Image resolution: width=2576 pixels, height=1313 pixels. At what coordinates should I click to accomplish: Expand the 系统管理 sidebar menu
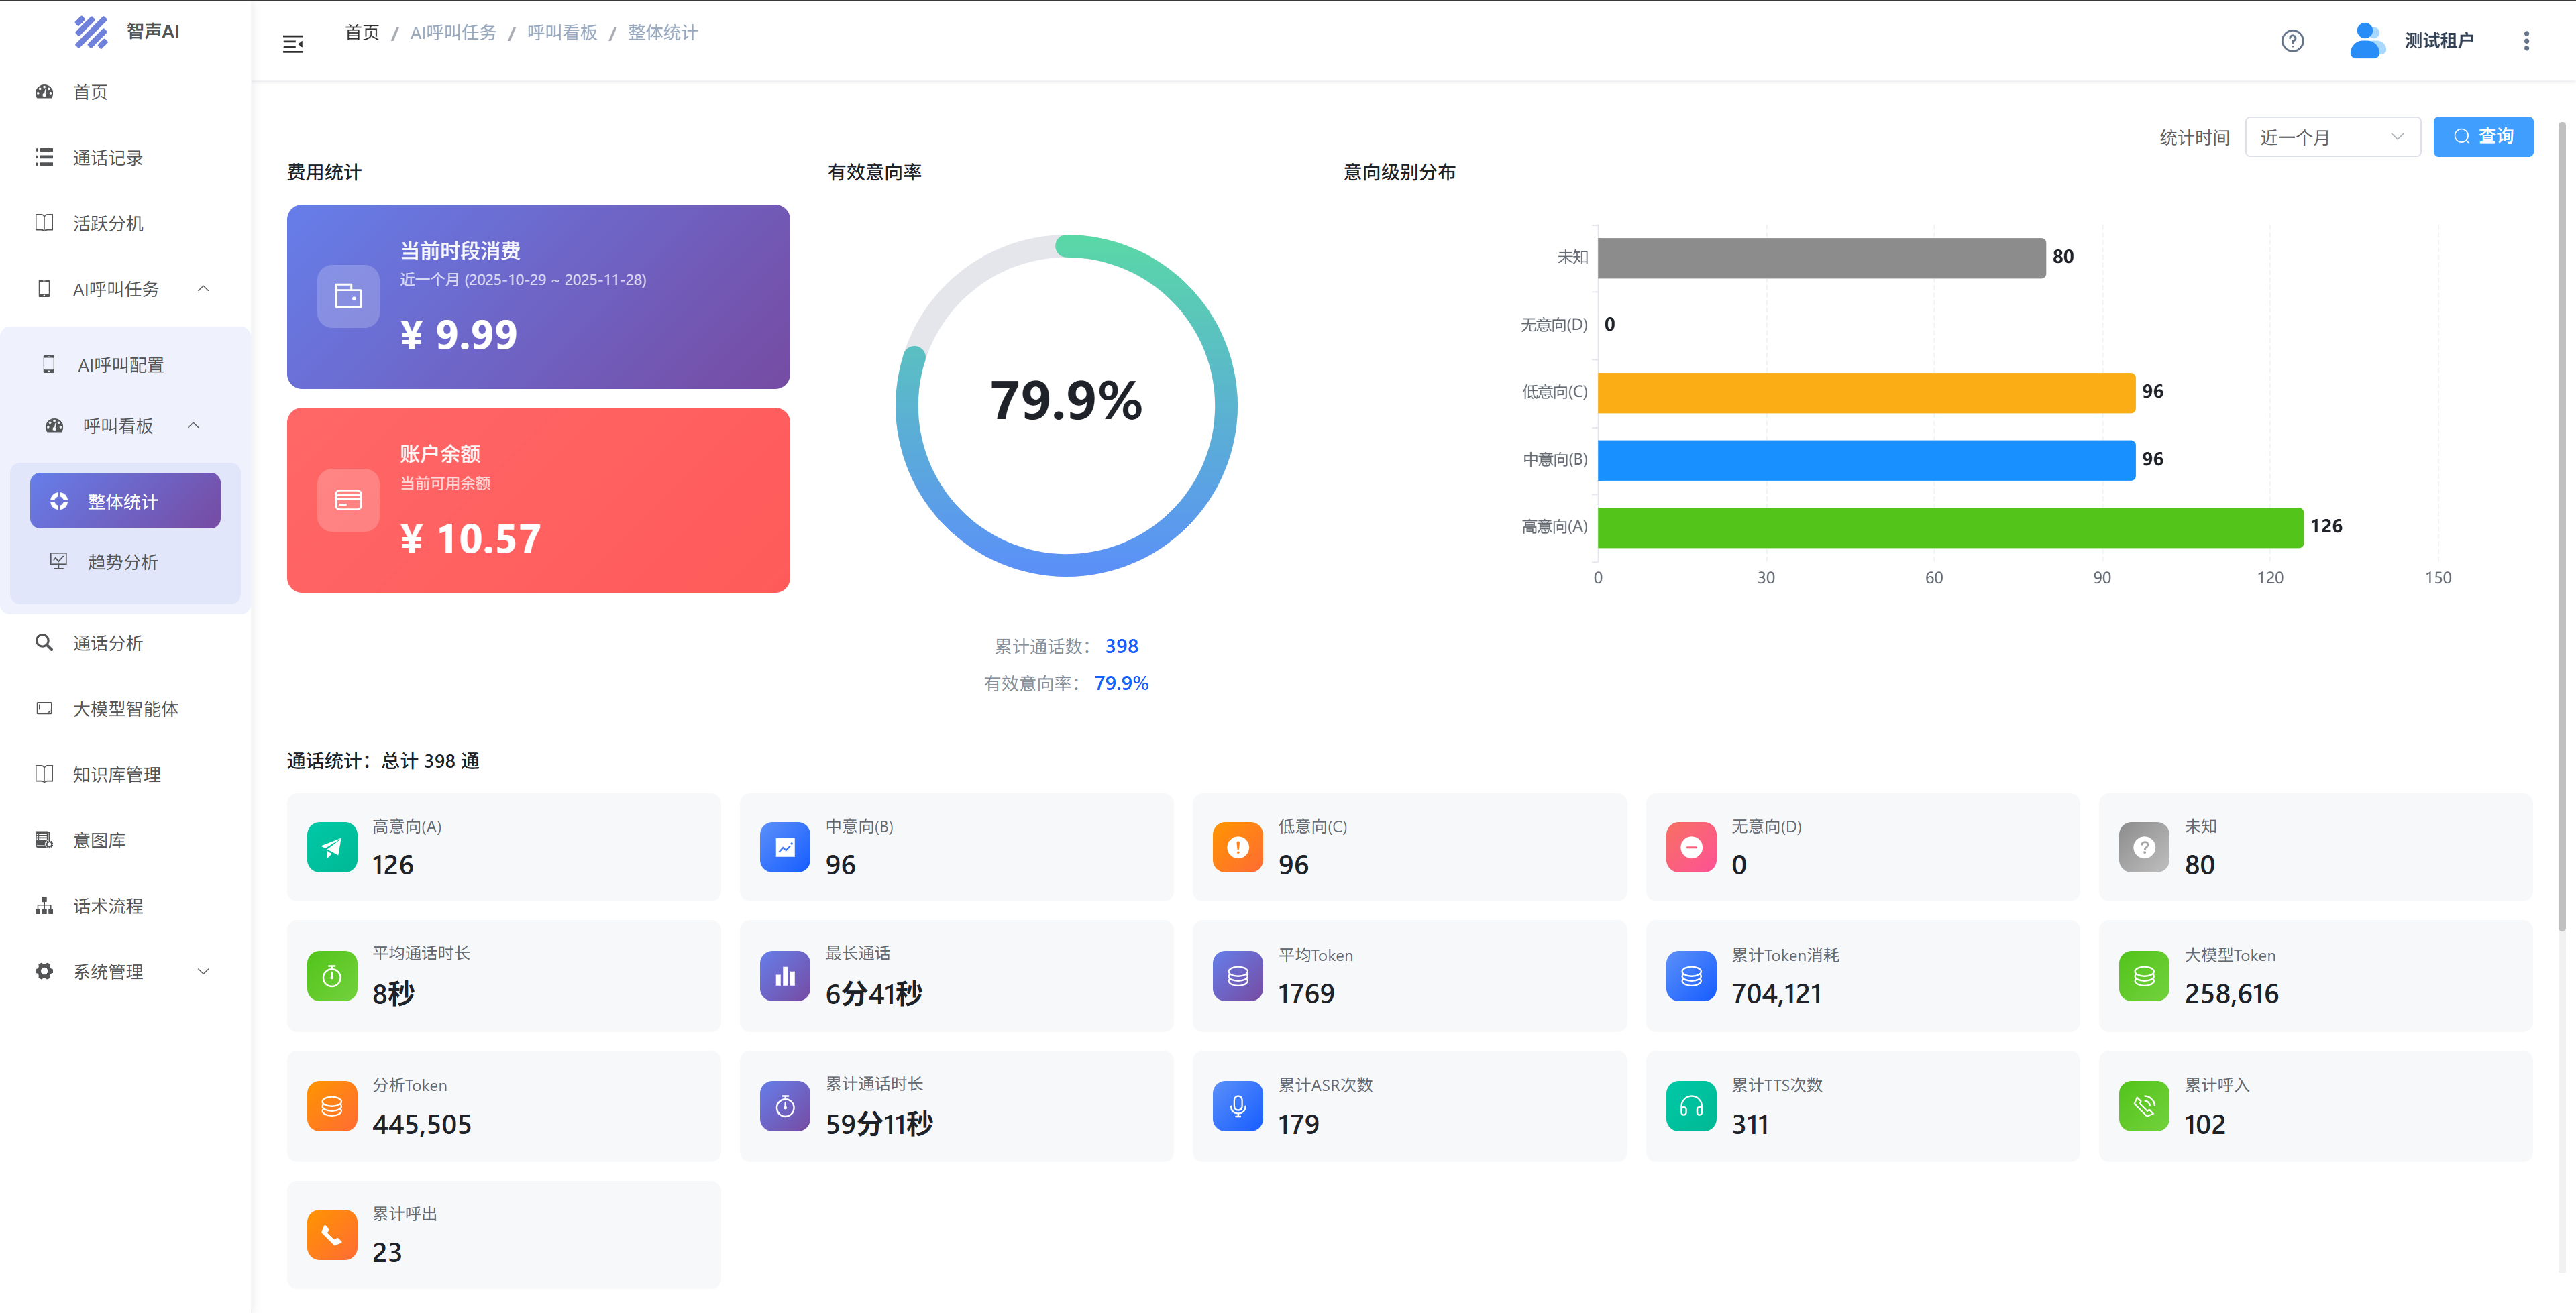pos(203,971)
